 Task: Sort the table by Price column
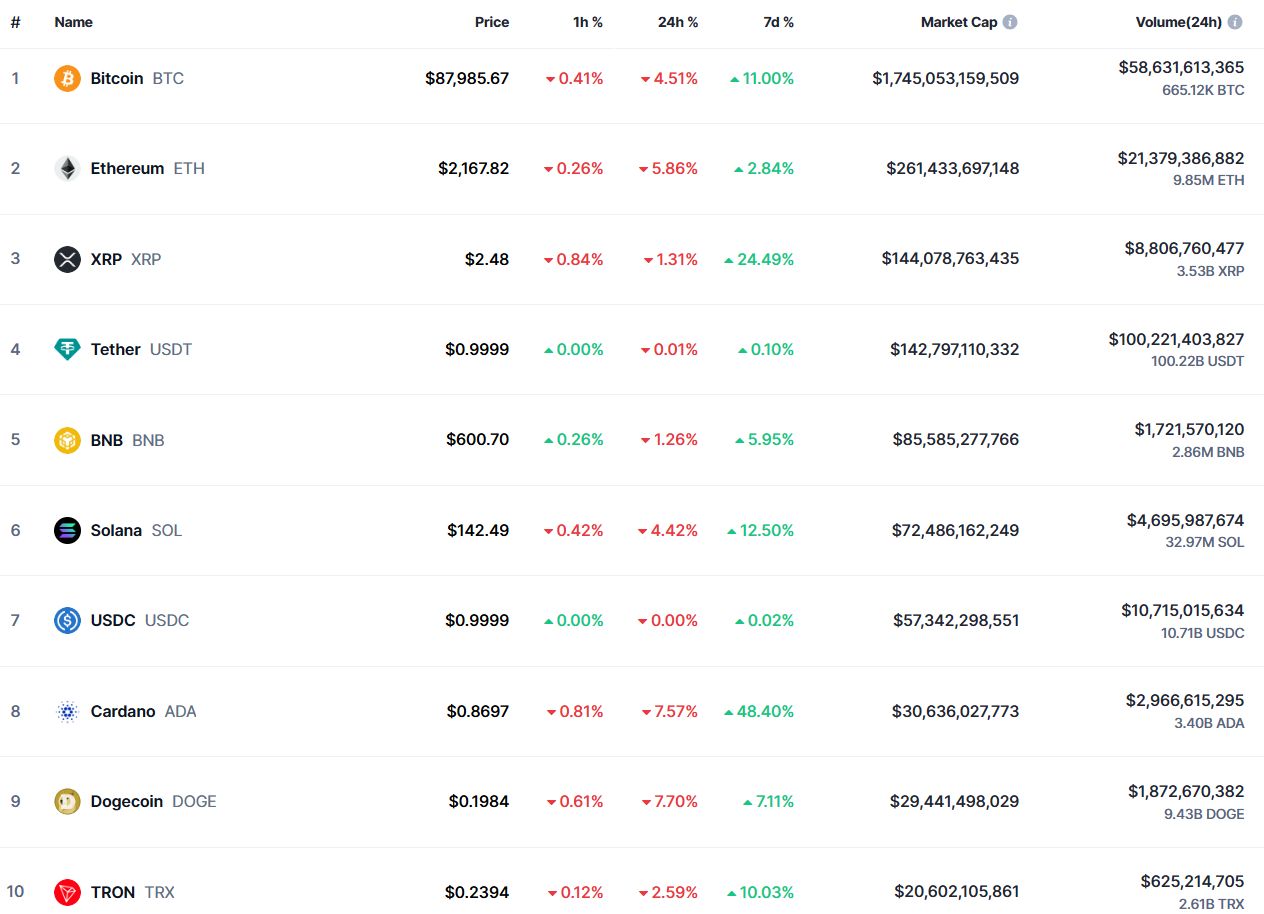point(491,22)
